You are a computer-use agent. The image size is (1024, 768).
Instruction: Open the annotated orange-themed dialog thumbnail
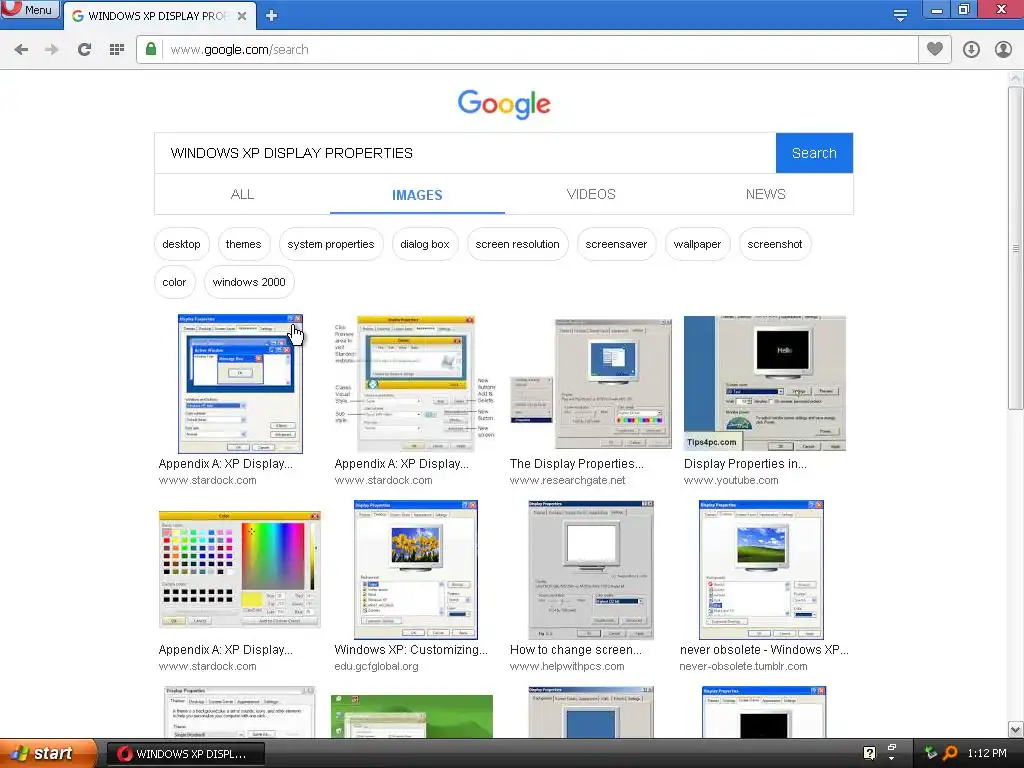[x=415, y=383]
